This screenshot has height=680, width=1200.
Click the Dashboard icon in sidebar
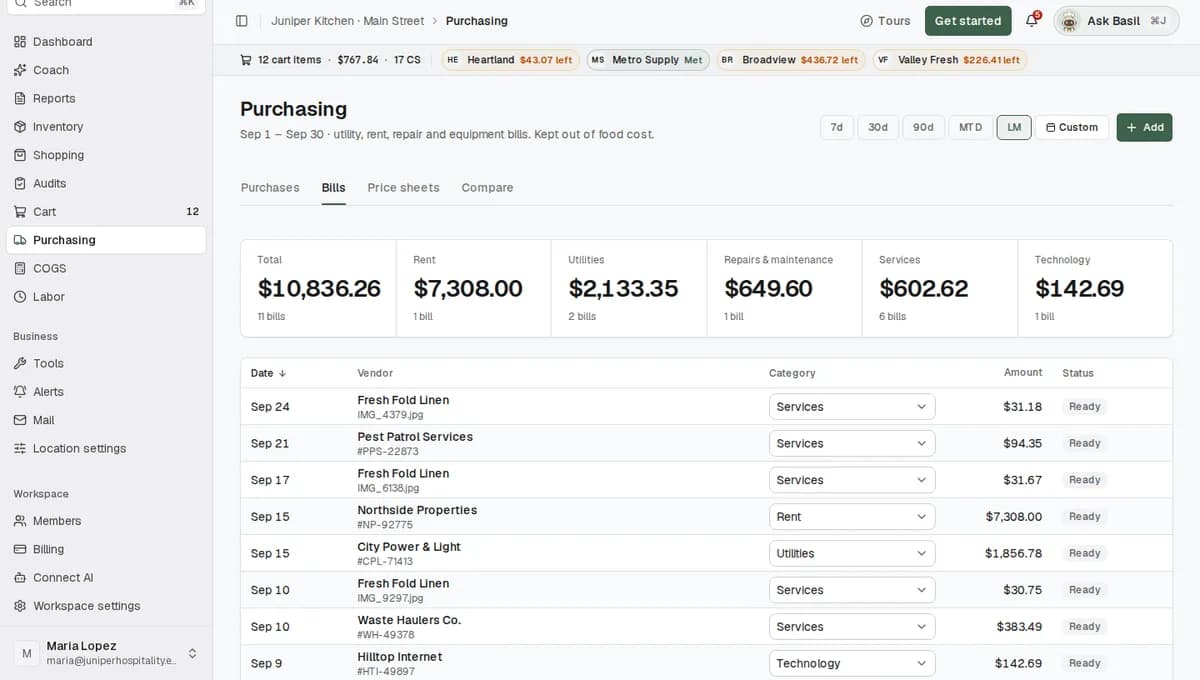point(20,42)
